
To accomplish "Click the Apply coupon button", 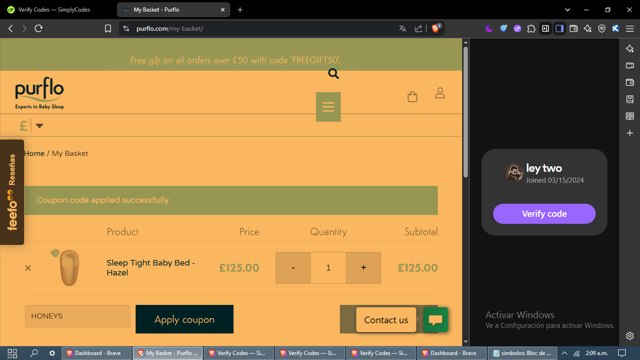I will (x=184, y=319).
